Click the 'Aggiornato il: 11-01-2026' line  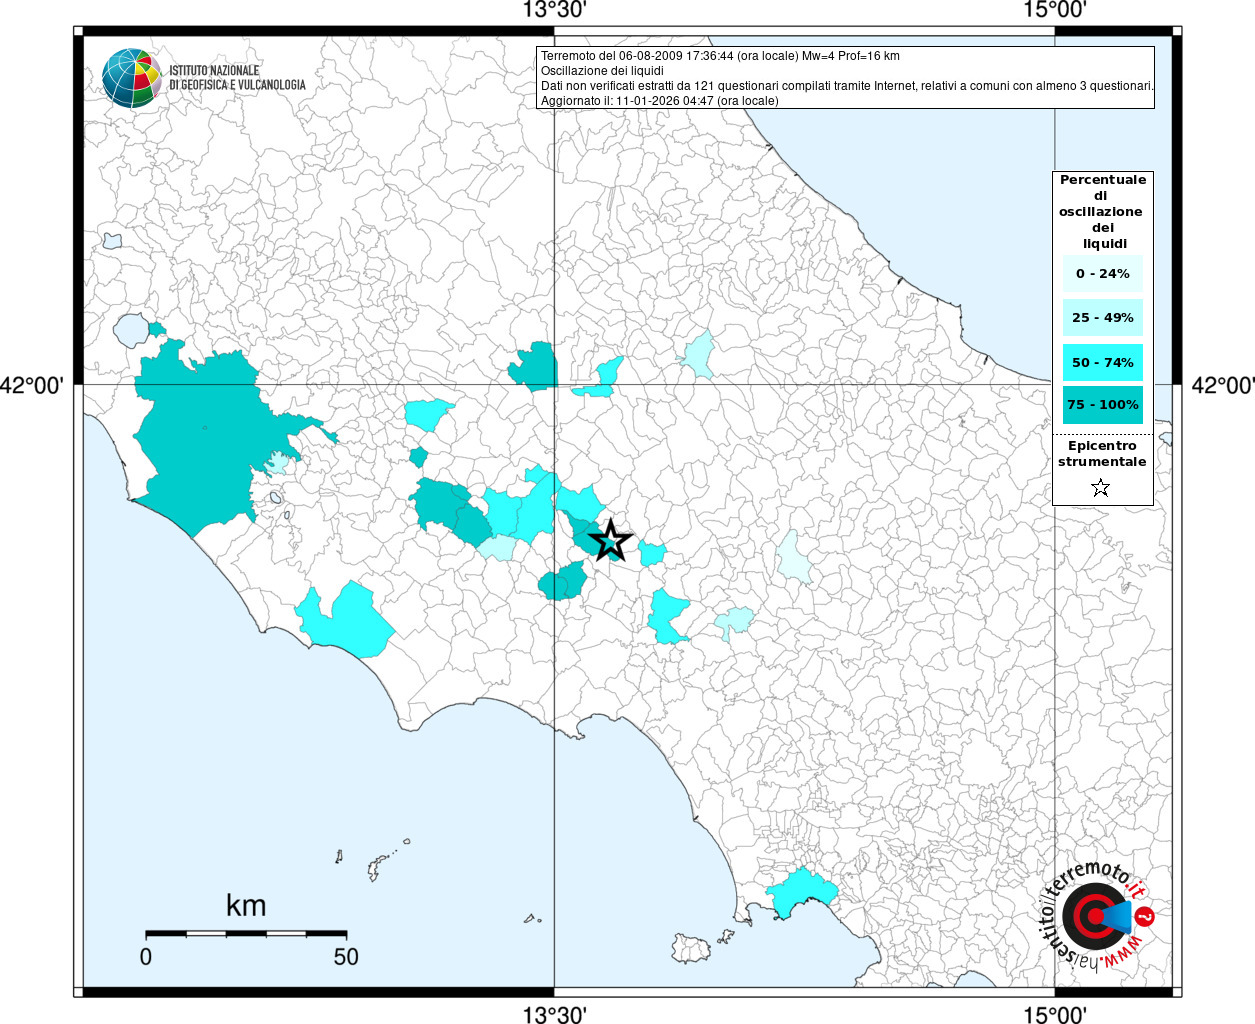point(660,101)
